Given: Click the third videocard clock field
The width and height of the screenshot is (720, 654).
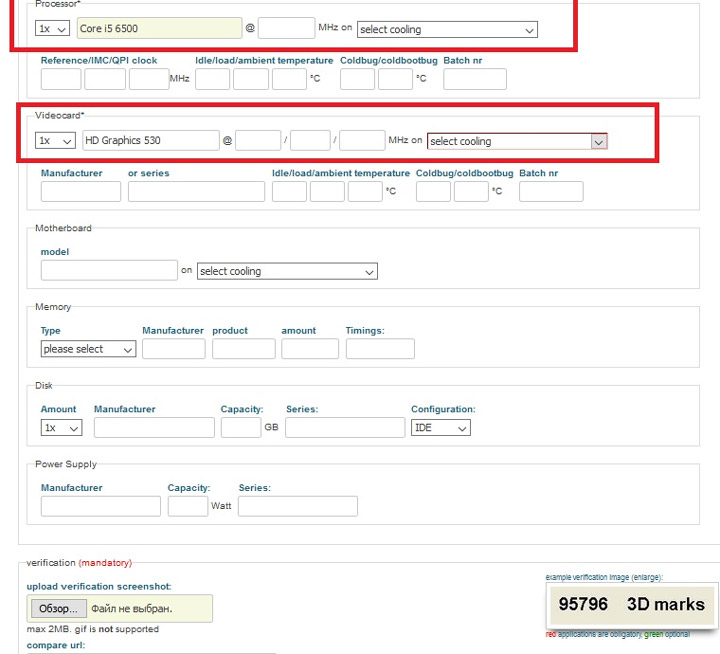Looking at the screenshot, I should 362,141.
